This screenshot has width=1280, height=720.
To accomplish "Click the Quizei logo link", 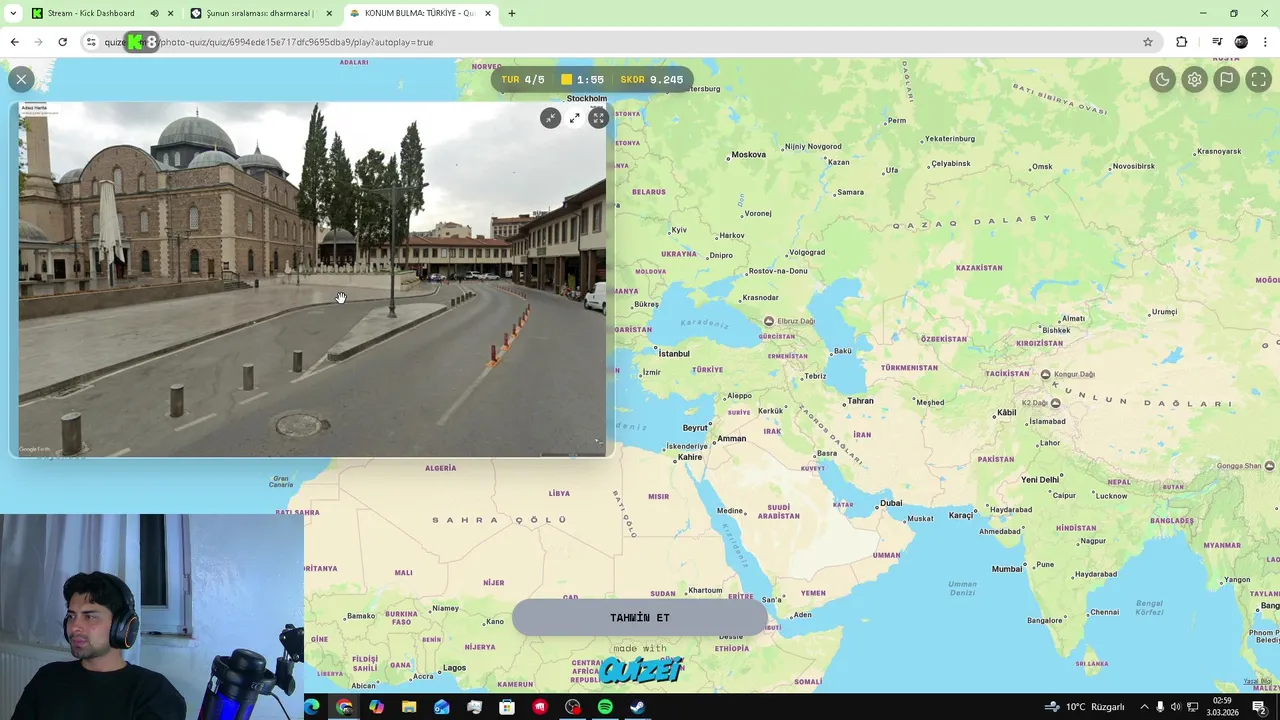I will [642, 668].
